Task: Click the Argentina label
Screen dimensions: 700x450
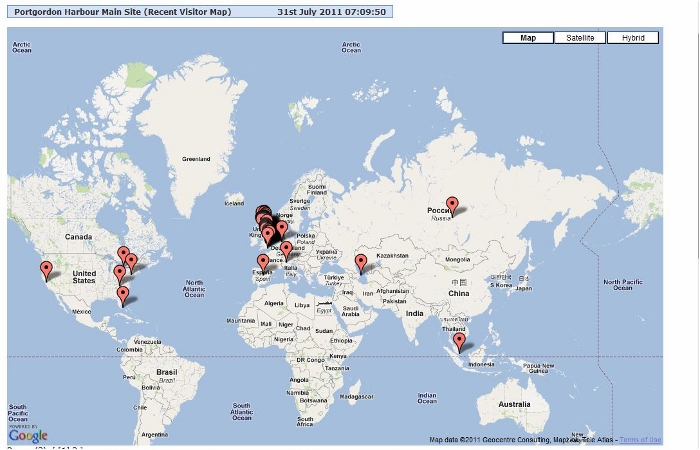Action: coord(154,434)
